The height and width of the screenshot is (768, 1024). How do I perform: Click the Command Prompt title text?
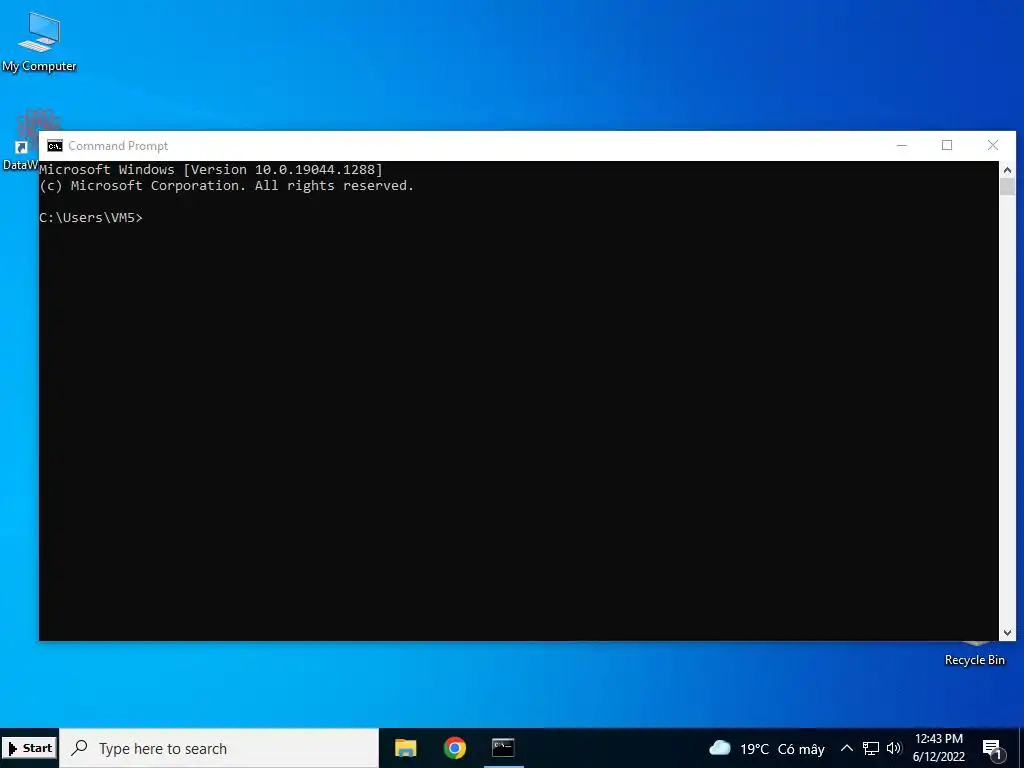[x=118, y=146]
